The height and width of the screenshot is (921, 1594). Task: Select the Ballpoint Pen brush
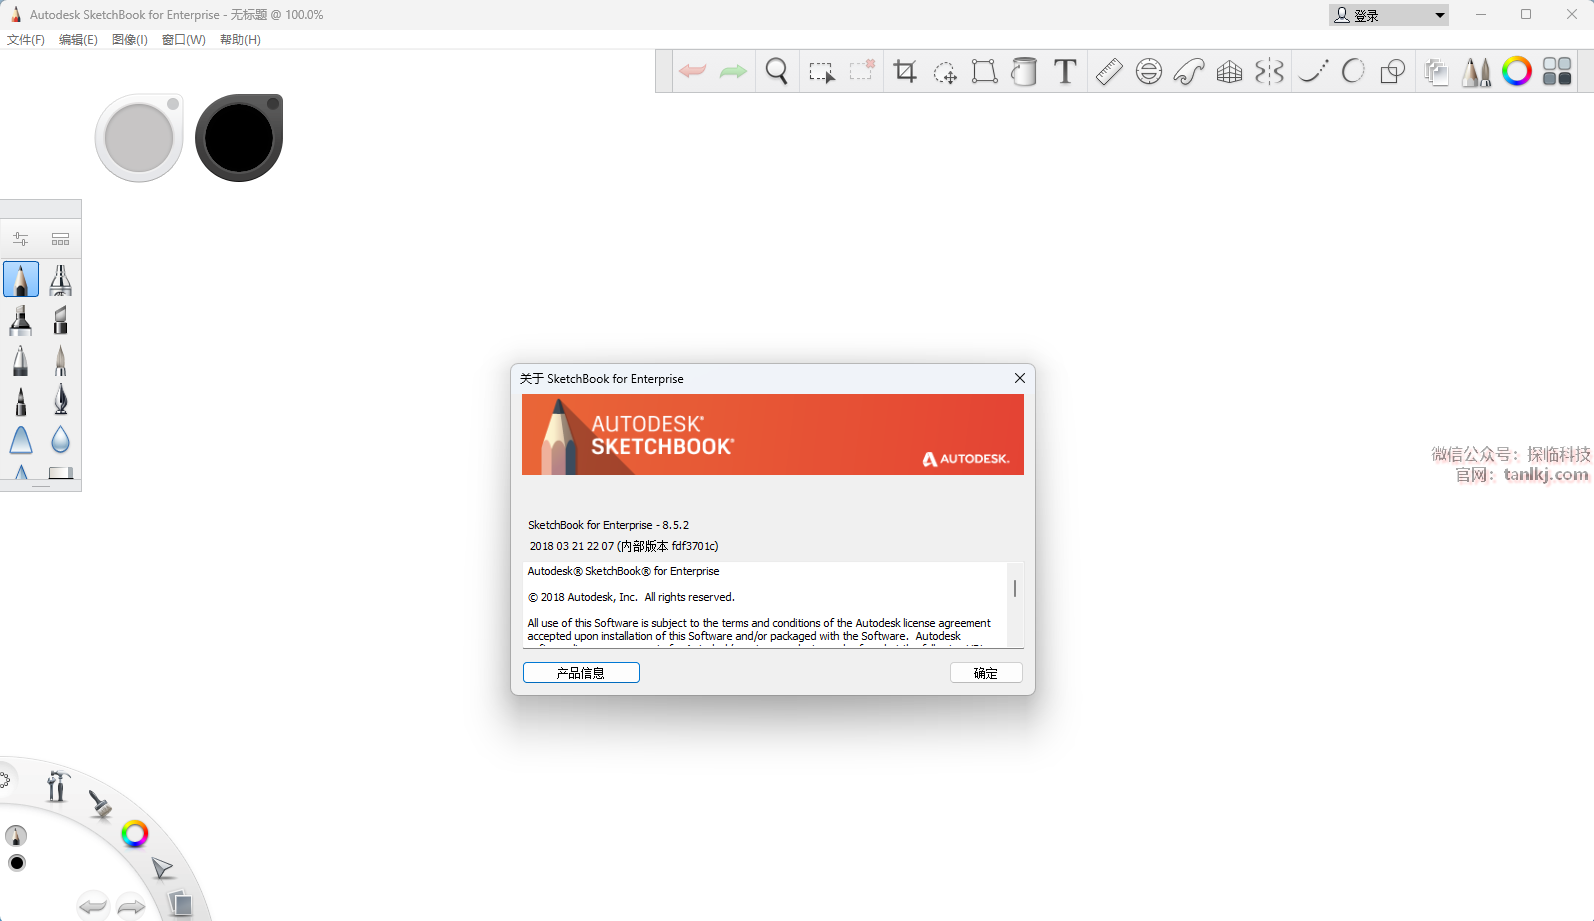click(x=21, y=360)
